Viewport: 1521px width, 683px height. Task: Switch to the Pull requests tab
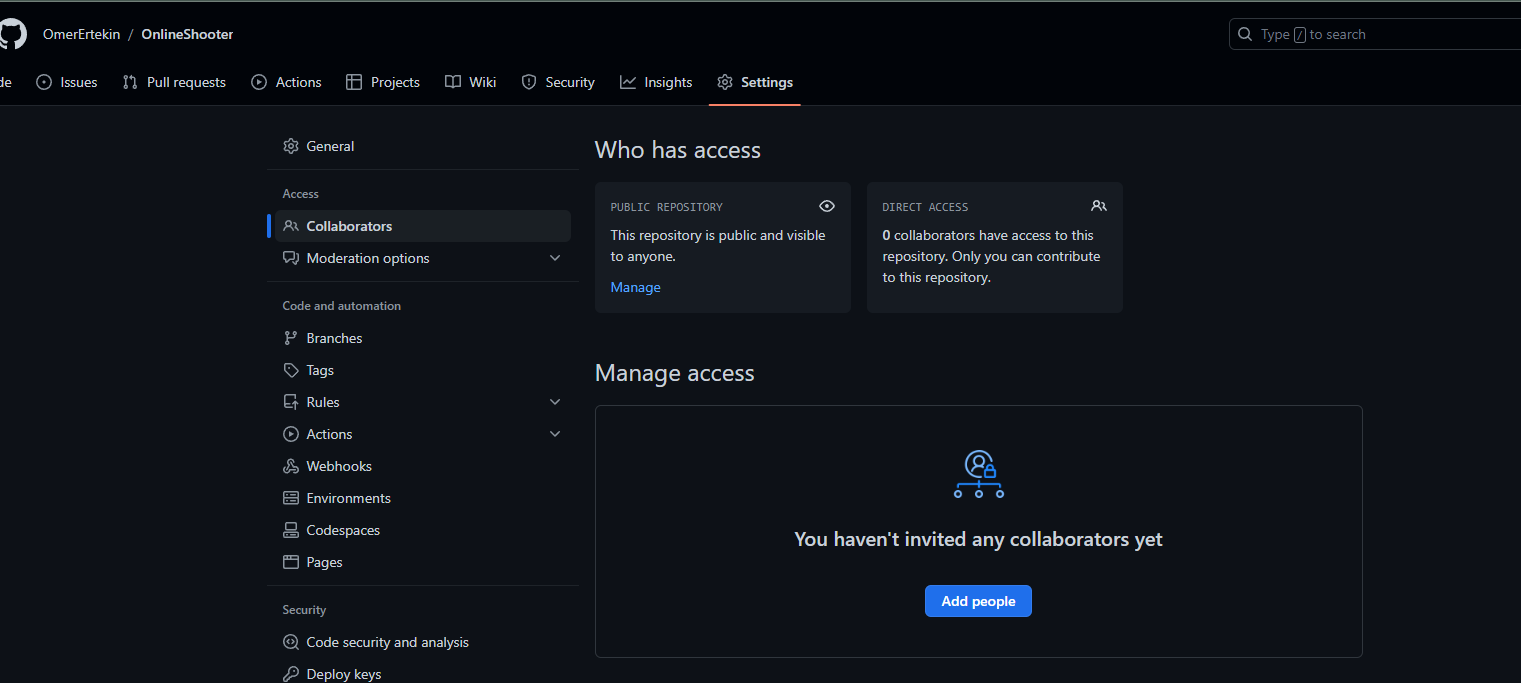(x=174, y=82)
